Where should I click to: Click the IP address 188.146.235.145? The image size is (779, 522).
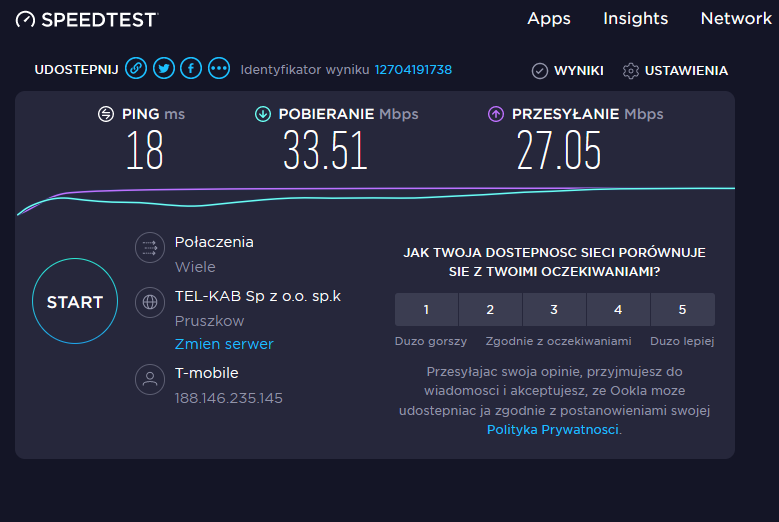point(229,398)
